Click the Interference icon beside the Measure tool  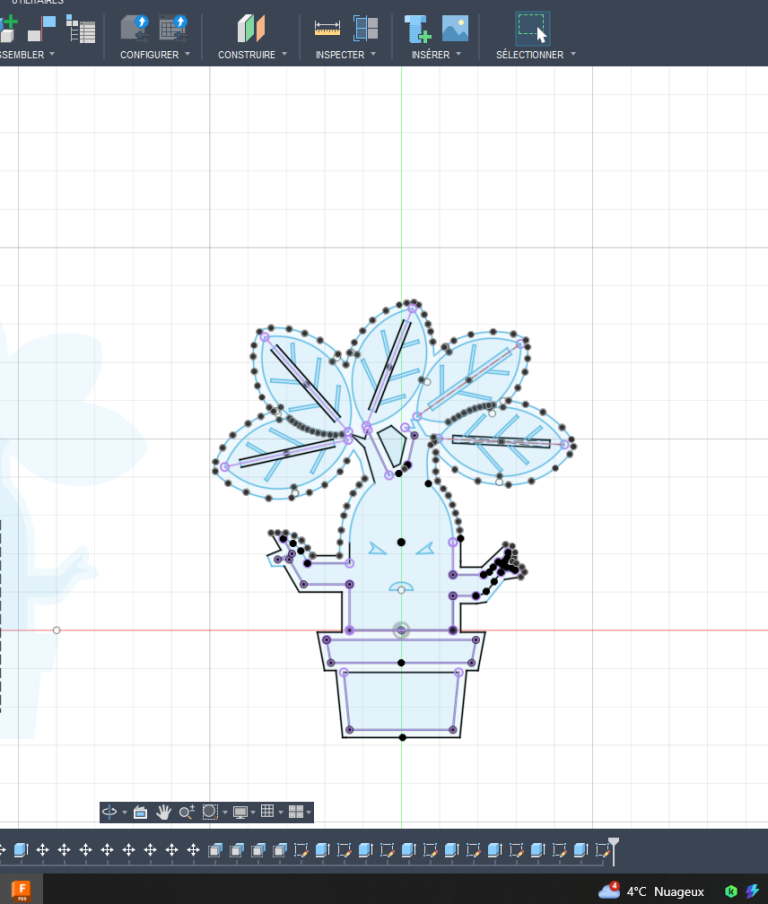[365, 28]
